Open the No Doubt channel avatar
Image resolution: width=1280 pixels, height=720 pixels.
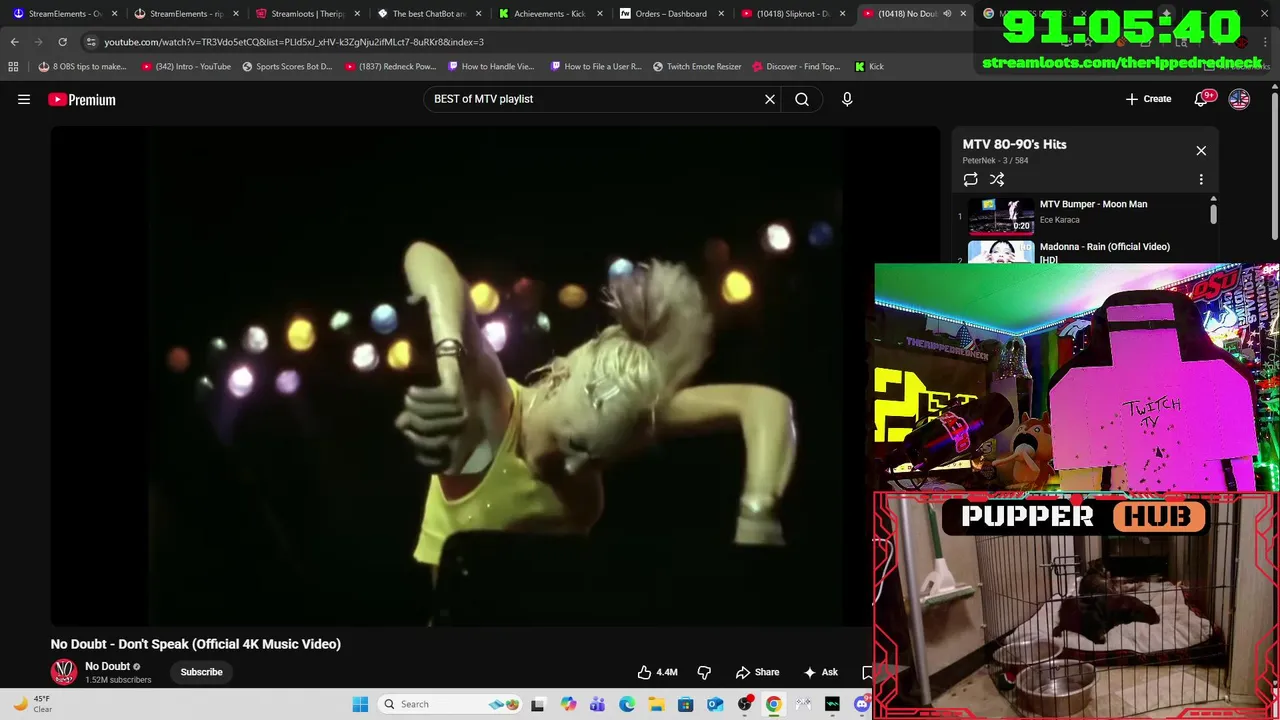click(64, 672)
